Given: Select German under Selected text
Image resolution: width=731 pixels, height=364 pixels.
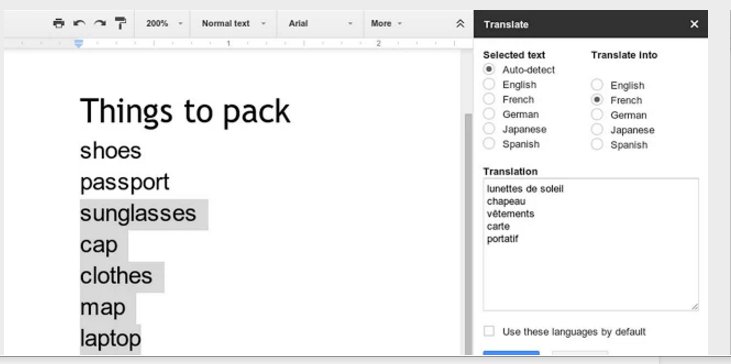Looking at the screenshot, I should click(x=489, y=114).
